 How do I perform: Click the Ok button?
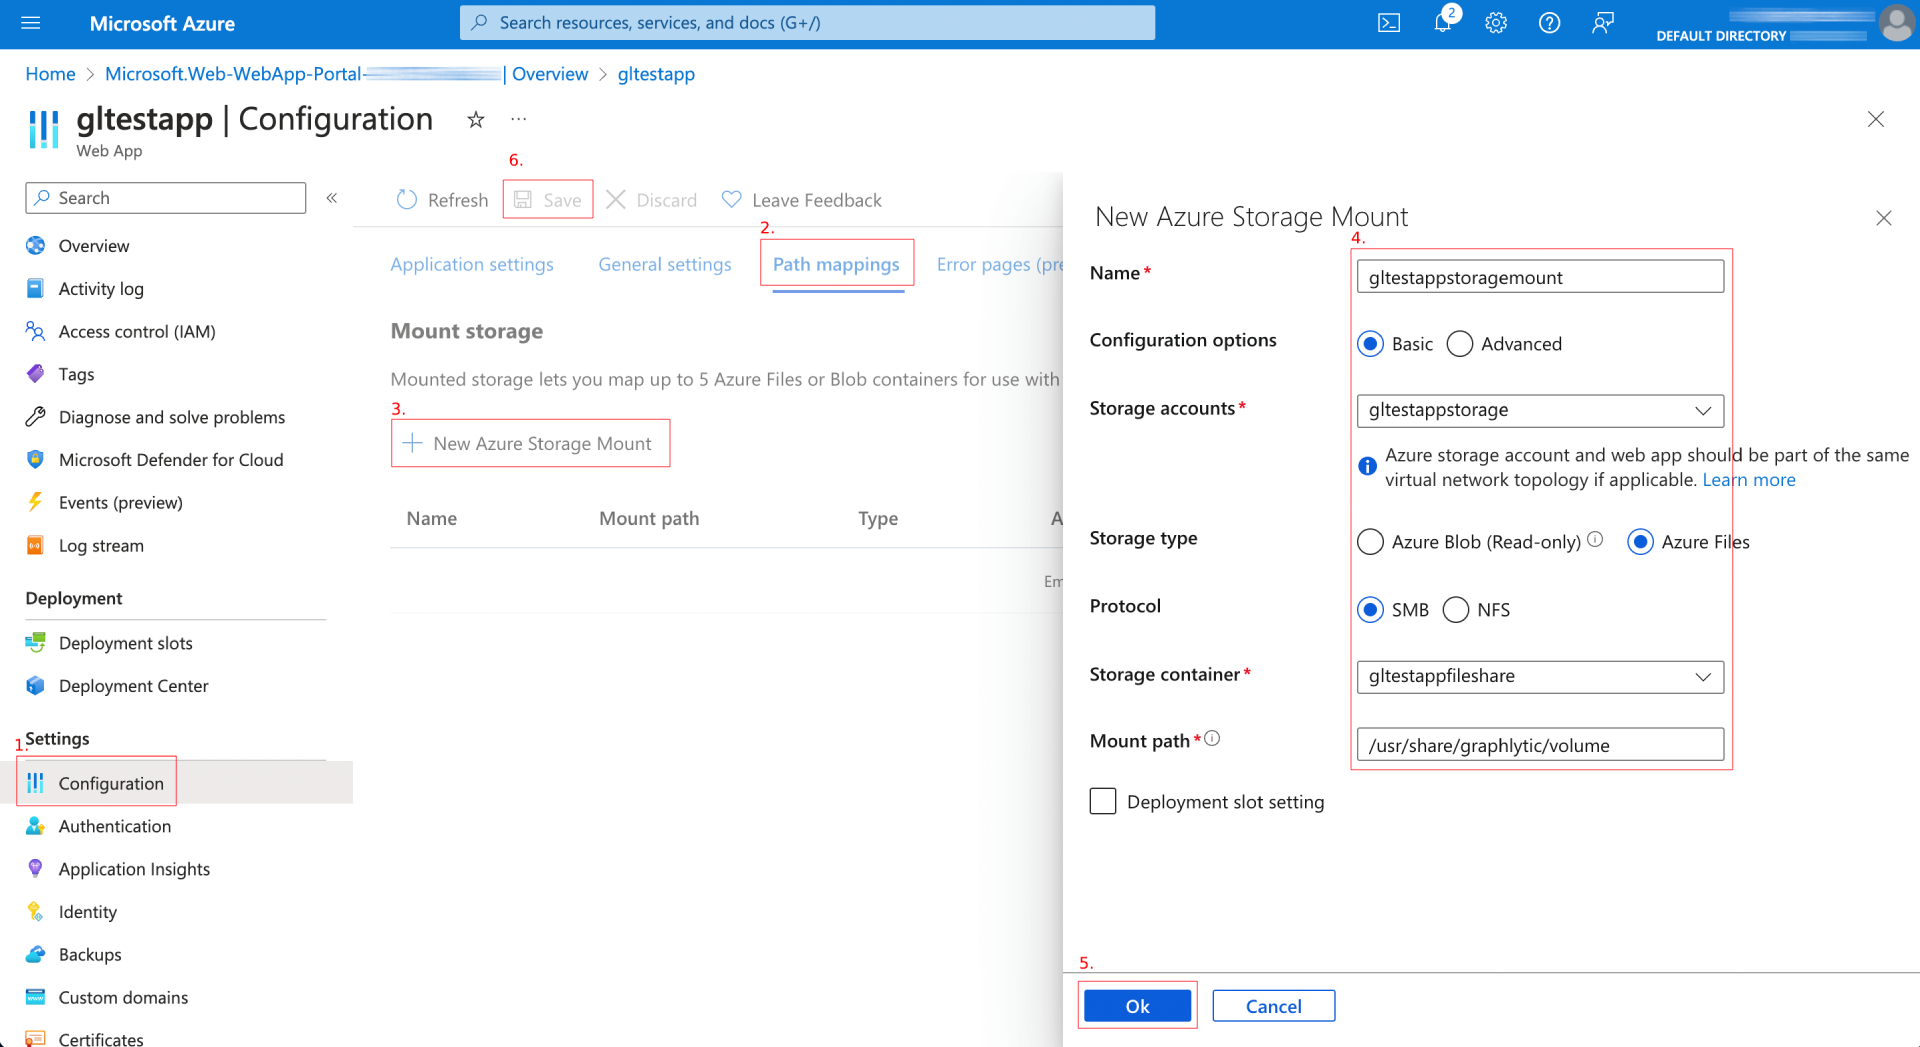[1137, 1006]
